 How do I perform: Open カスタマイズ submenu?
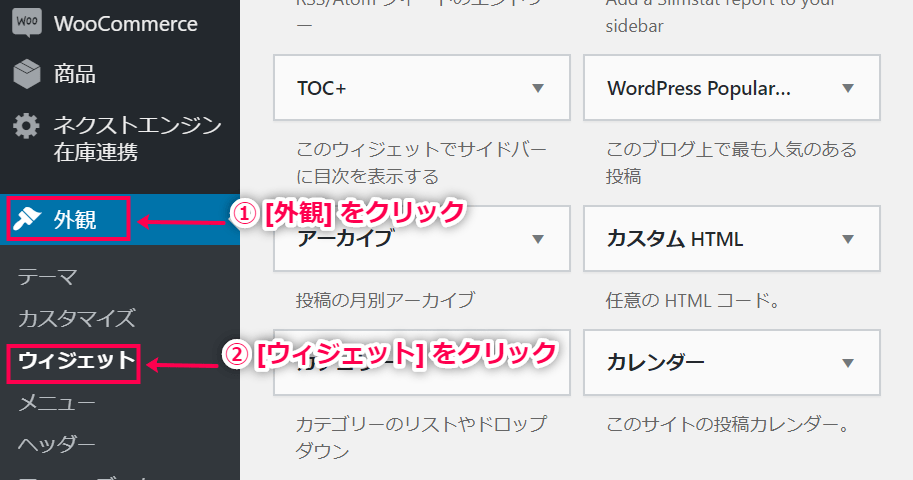point(77,318)
